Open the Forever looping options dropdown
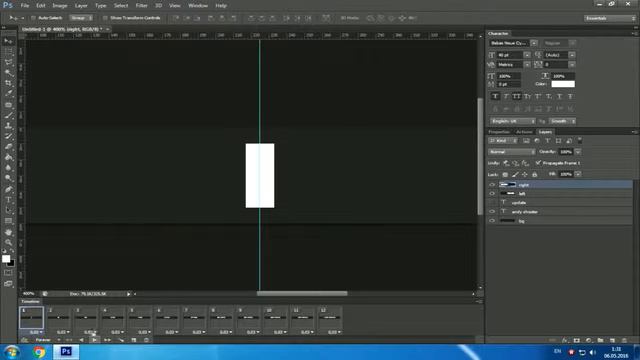640x360 pixels. pyautogui.click(x=48, y=340)
